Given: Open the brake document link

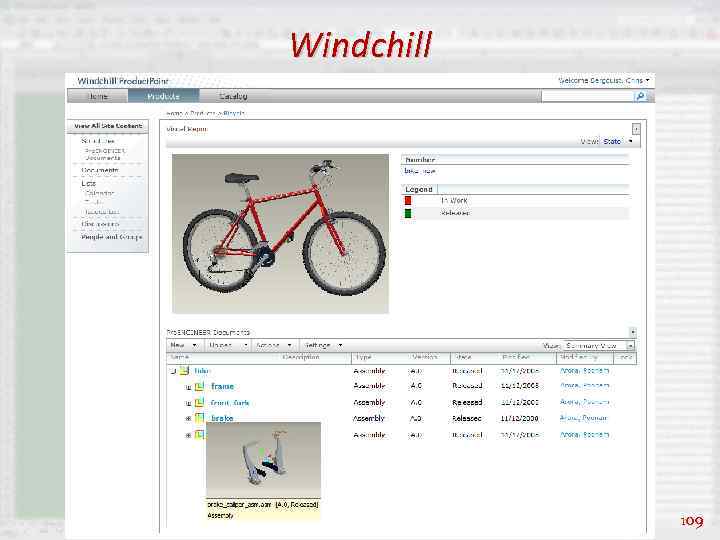Looking at the screenshot, I should 222,418.
